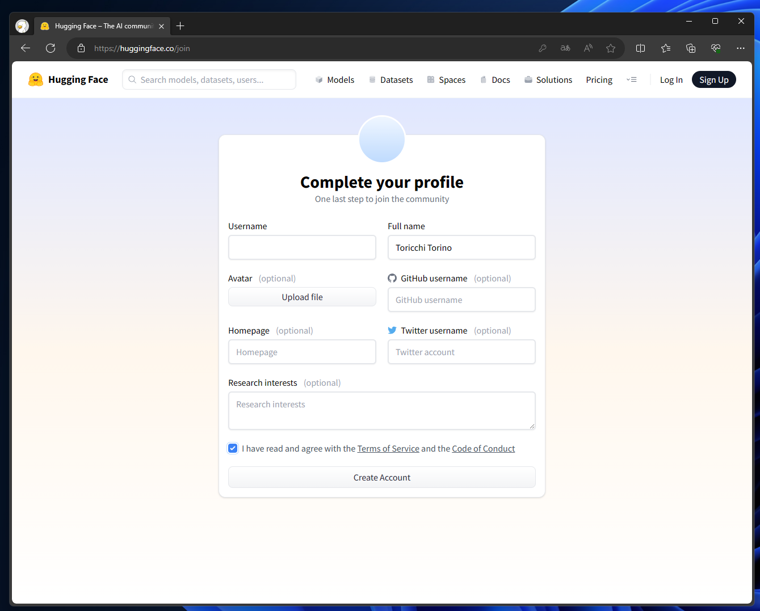Add page to favorites star icon
The width and height of the screenshot is (760, 611).
611,48
